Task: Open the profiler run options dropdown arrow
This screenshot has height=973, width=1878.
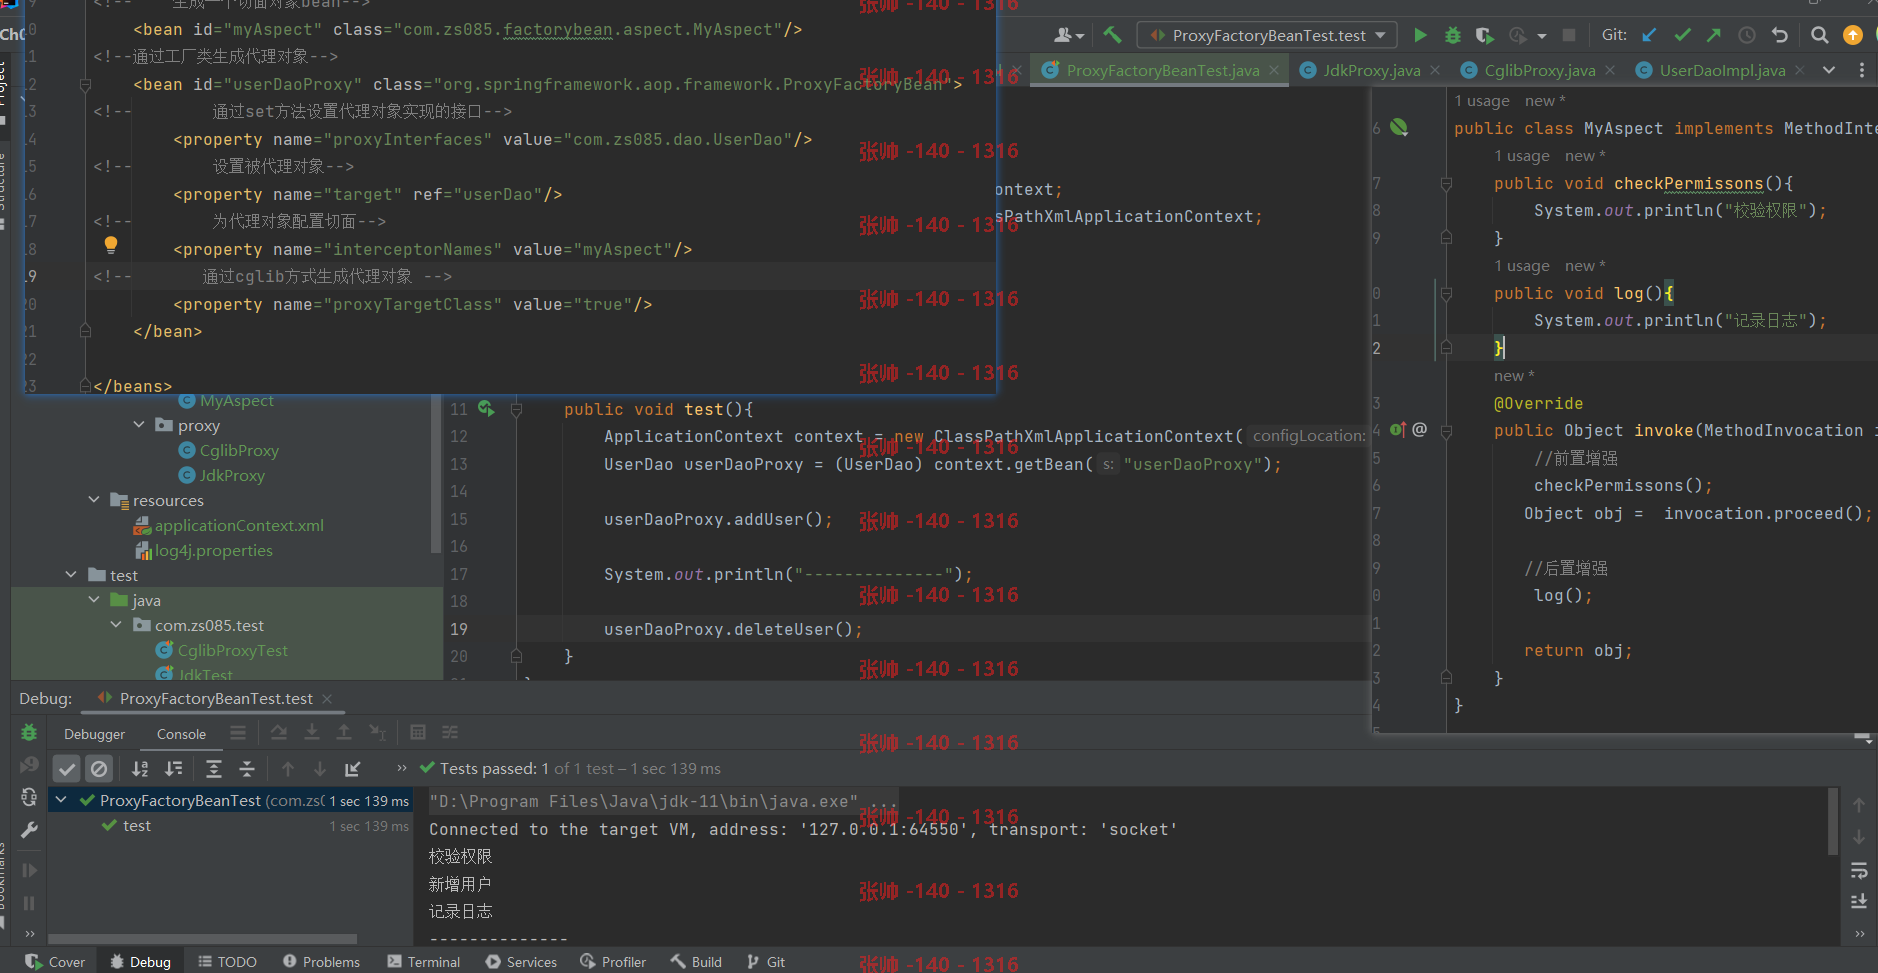Action: (1542, 35)
